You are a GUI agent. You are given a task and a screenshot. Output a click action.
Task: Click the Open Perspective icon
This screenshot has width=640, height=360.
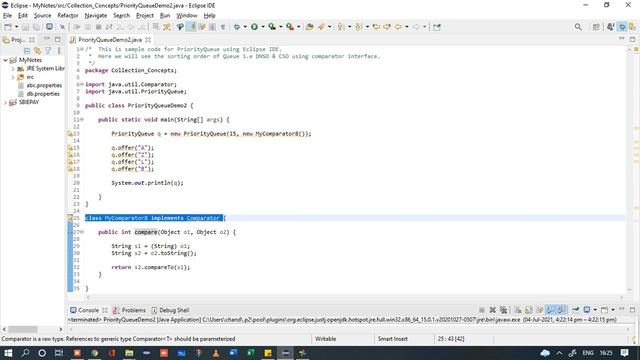596,27
